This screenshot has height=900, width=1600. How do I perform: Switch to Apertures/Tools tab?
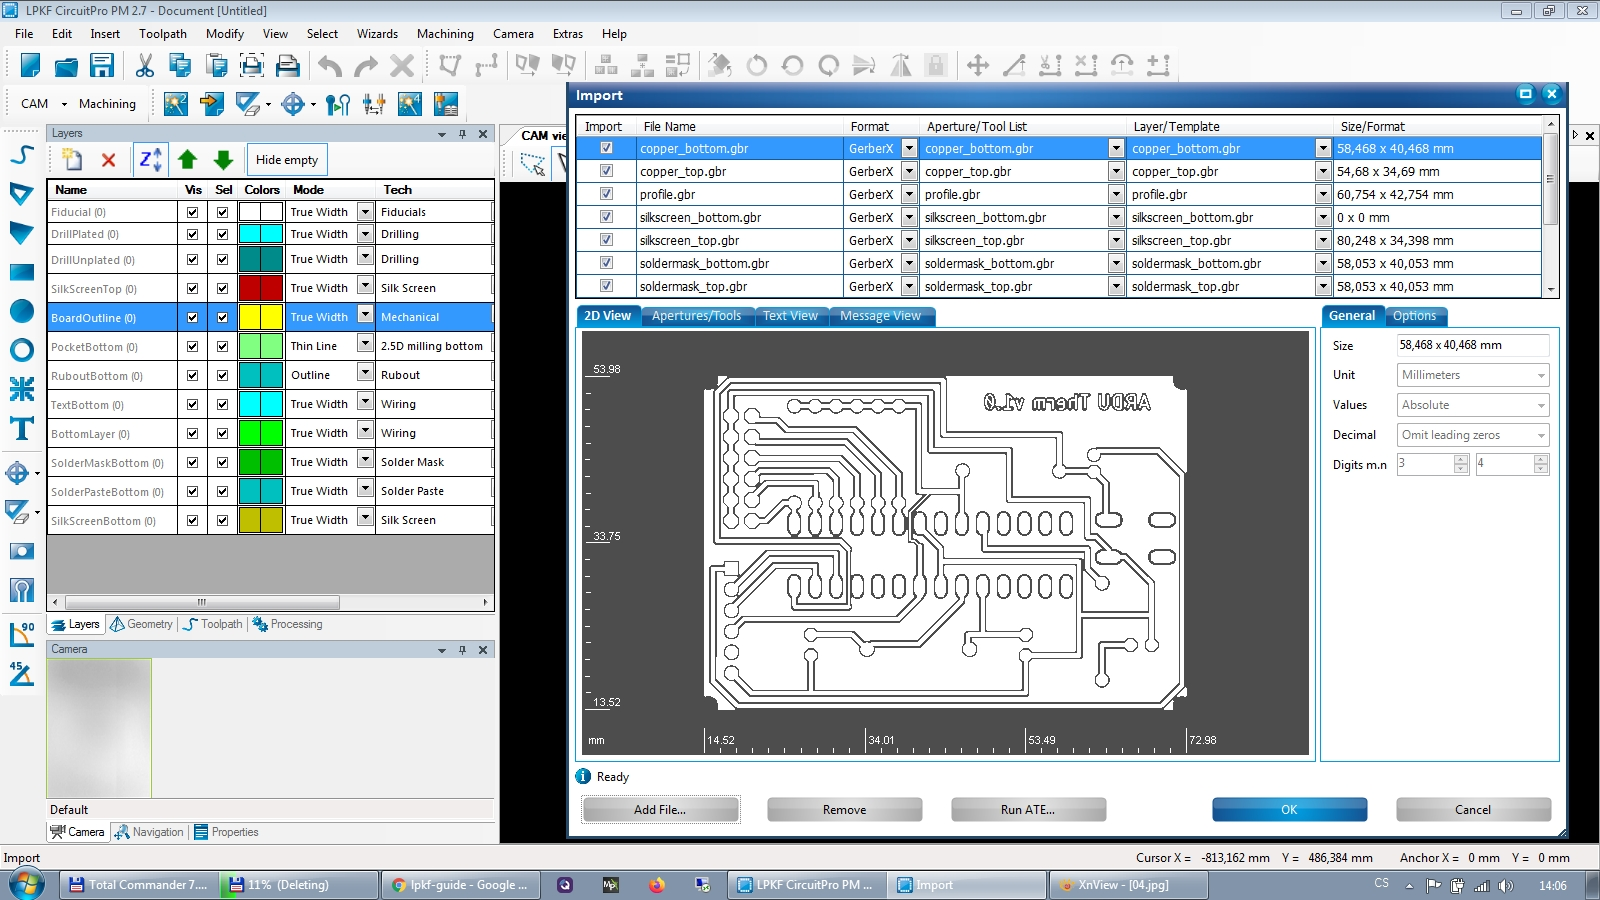click(x=696, y=316)
